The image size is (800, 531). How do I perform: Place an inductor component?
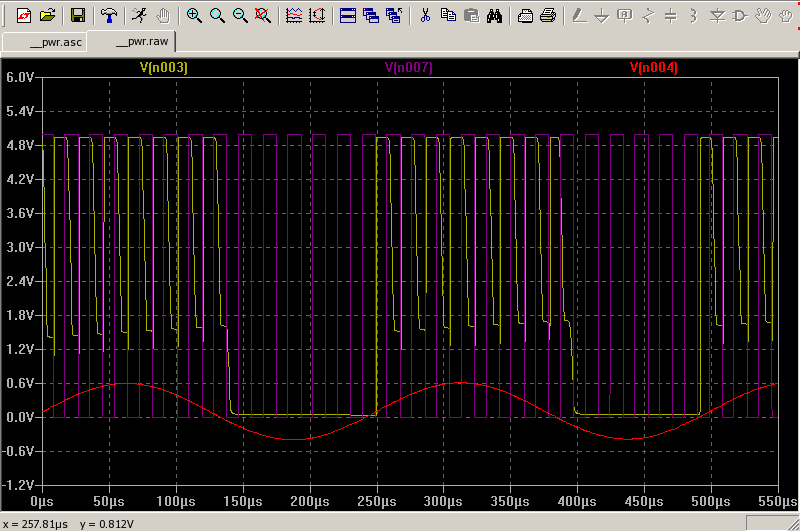tap(694, 15)
